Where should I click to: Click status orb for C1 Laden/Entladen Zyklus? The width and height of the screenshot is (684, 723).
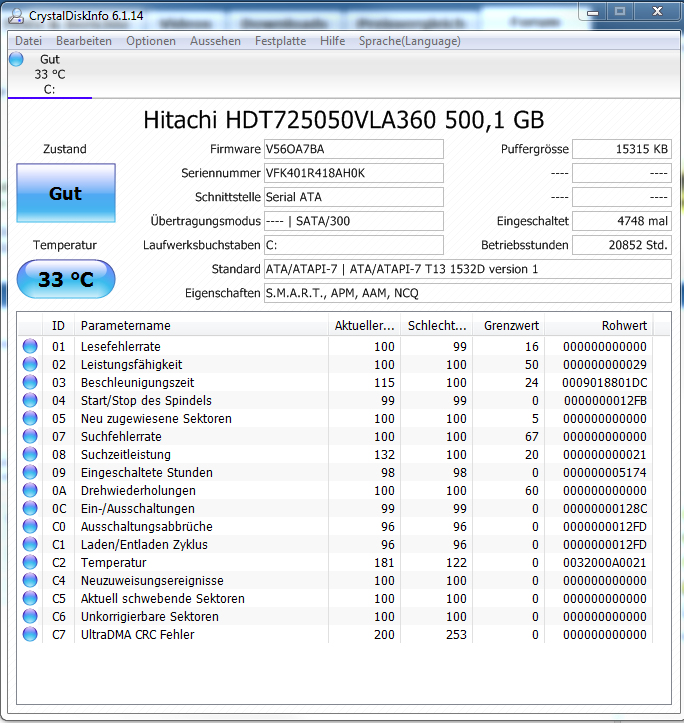point(30,544)
